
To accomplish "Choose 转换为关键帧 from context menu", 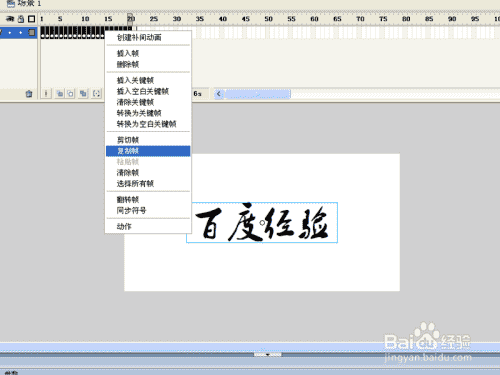I will [x=148, y=113].
